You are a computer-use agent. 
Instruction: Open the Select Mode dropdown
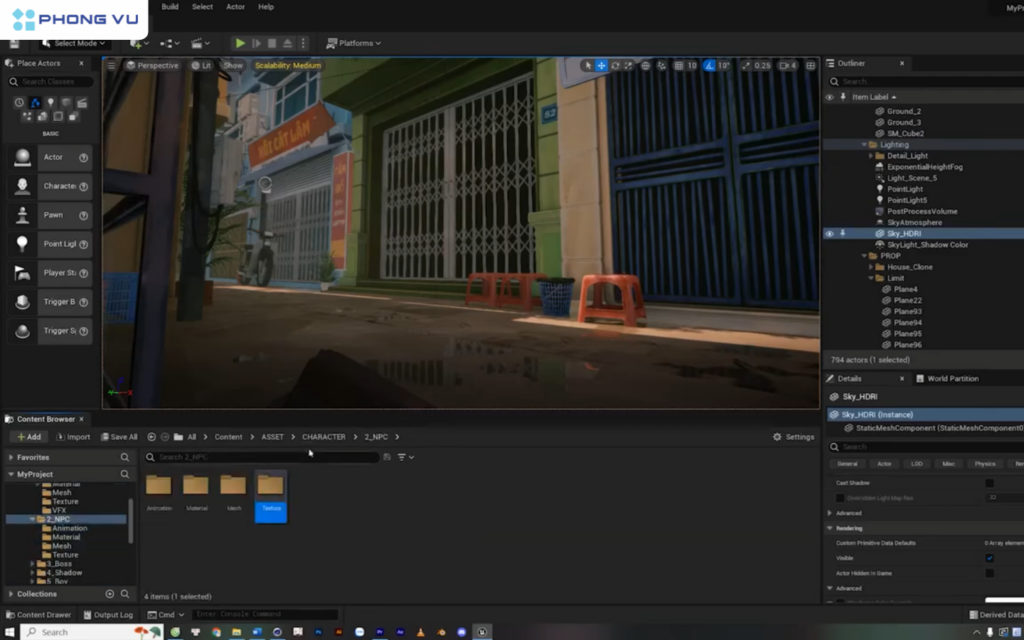tap(74, 43)
